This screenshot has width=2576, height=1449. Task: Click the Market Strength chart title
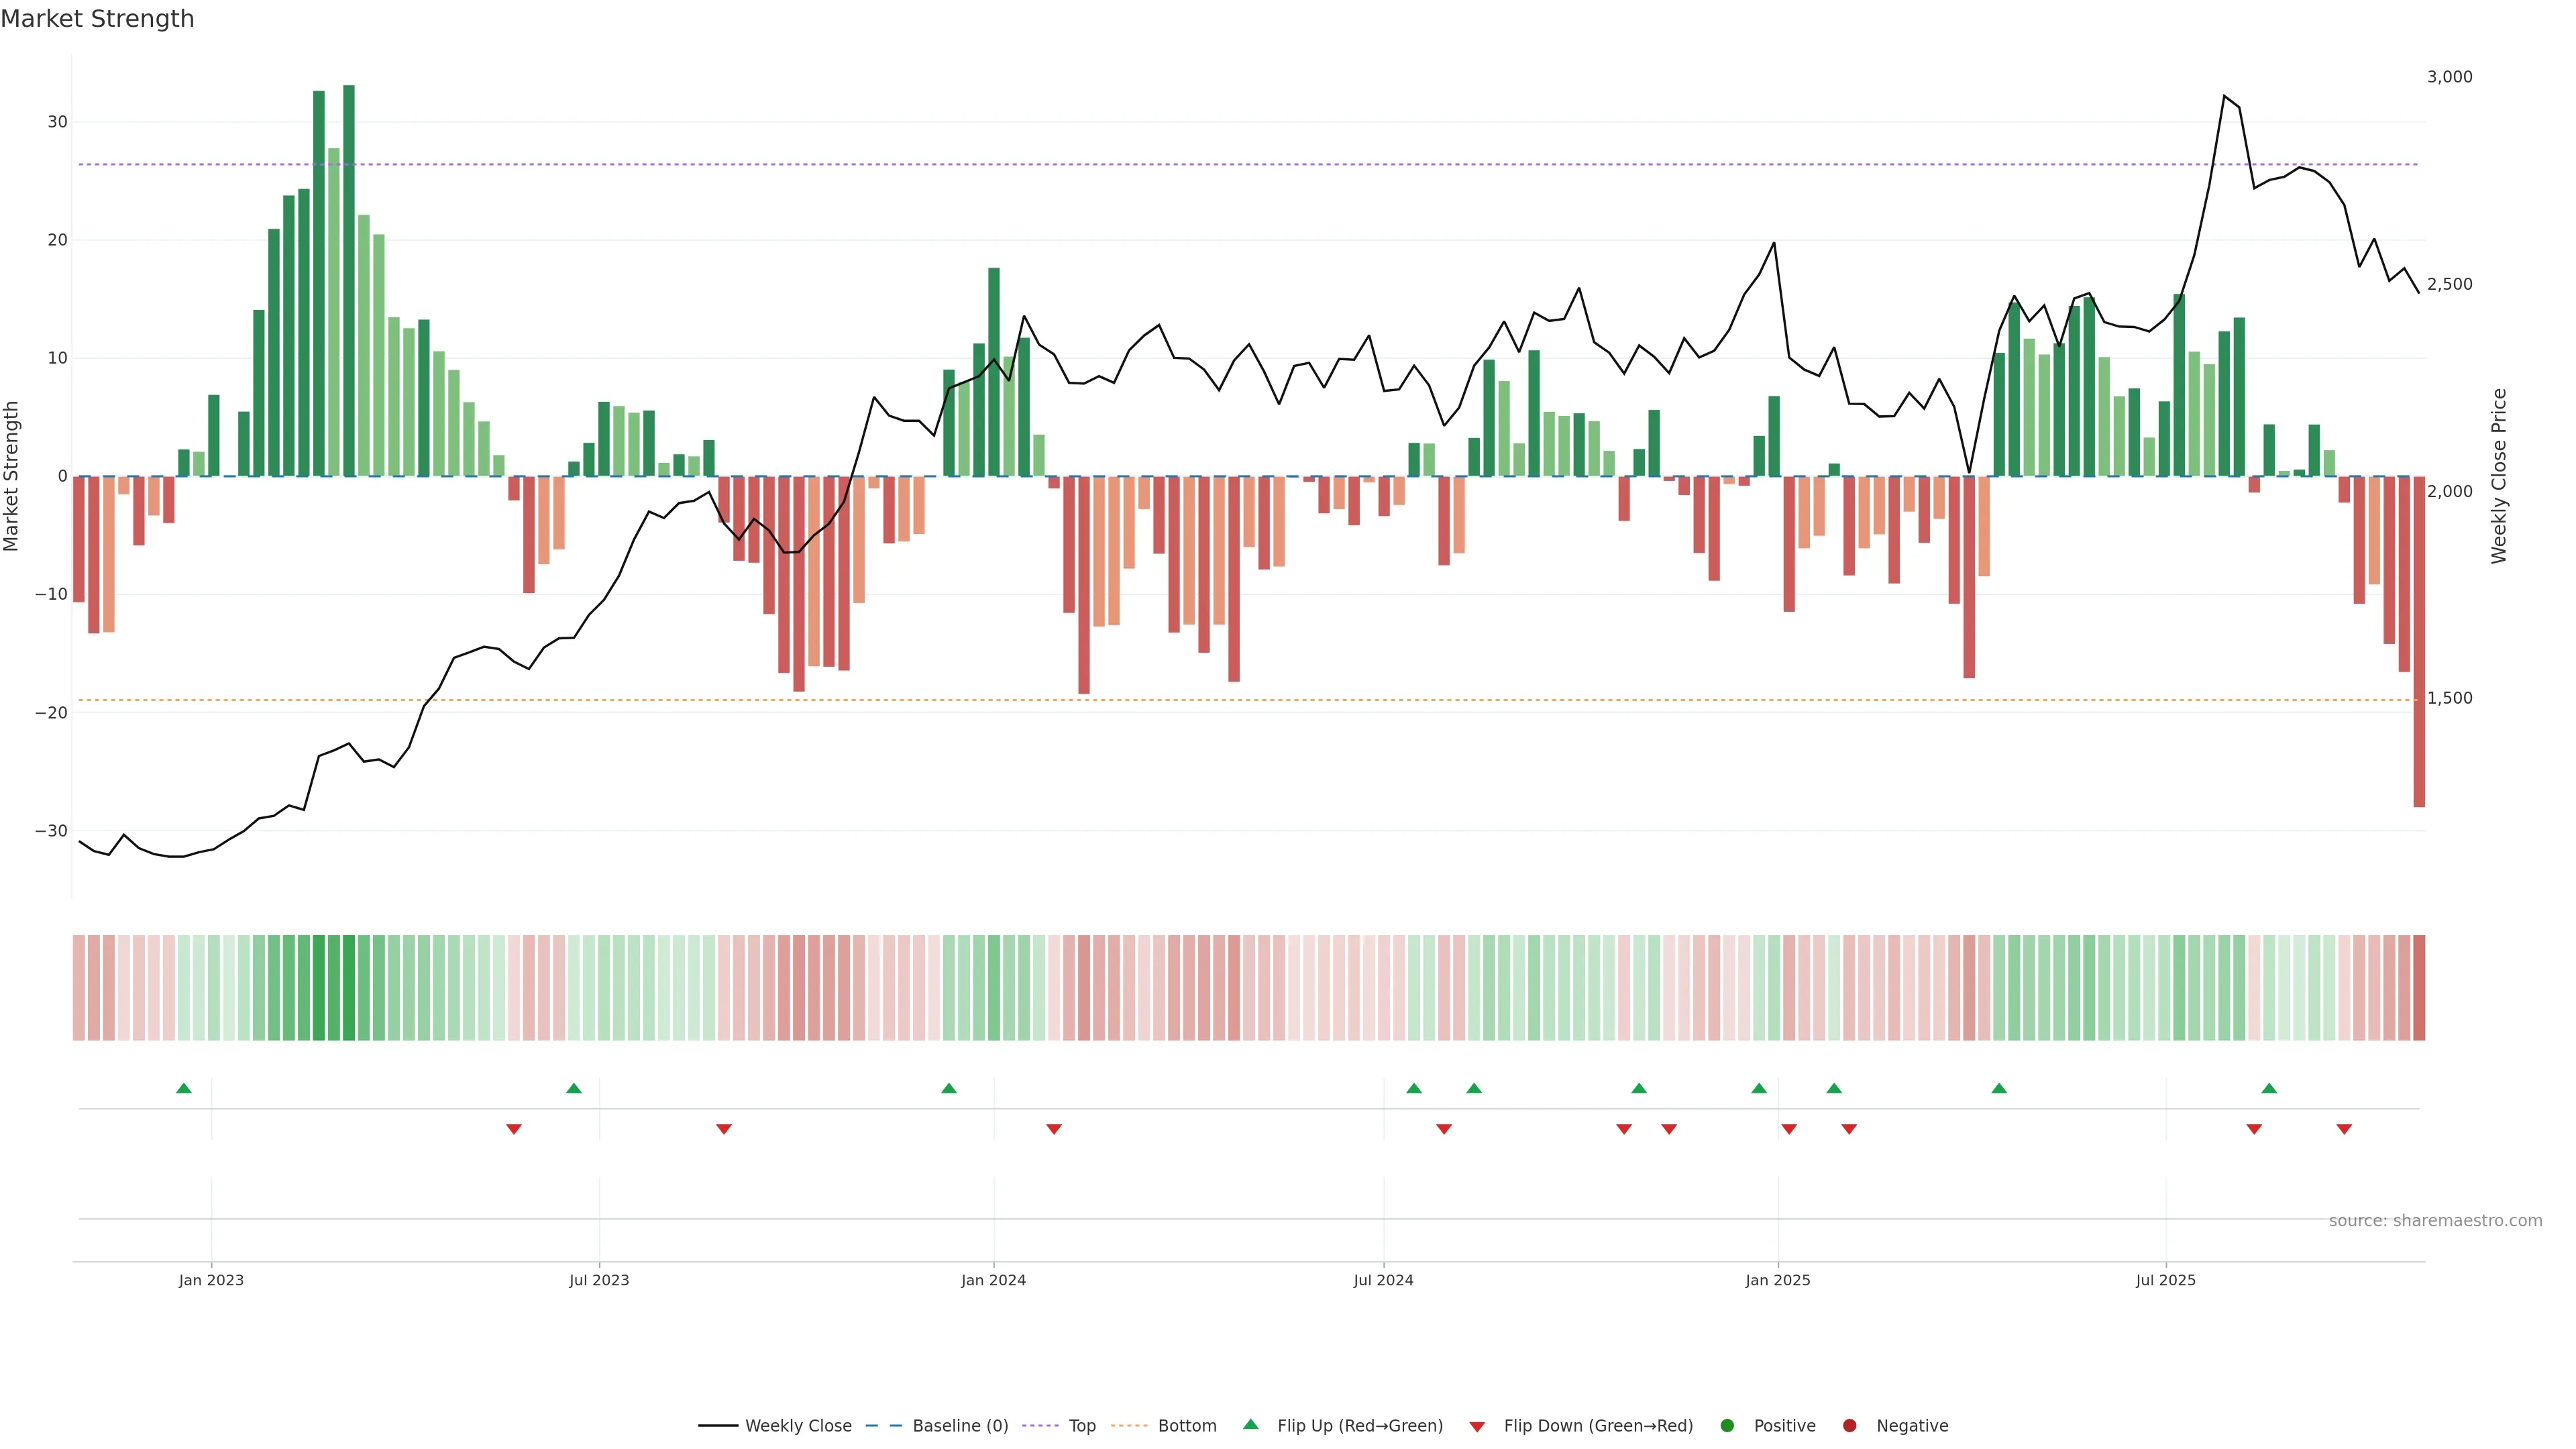click(x=97, y=19)
